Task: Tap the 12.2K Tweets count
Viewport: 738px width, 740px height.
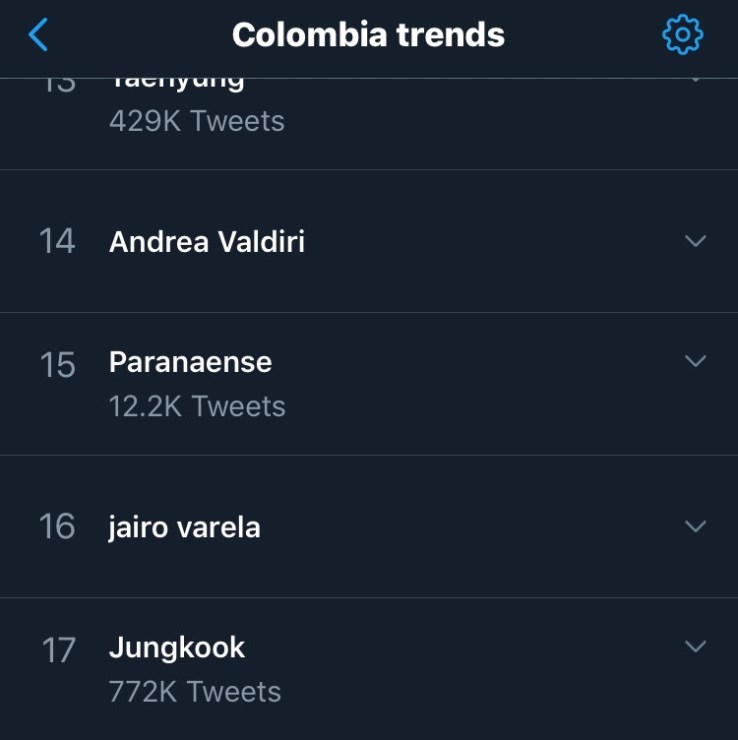Action: [x=197, y=406]
